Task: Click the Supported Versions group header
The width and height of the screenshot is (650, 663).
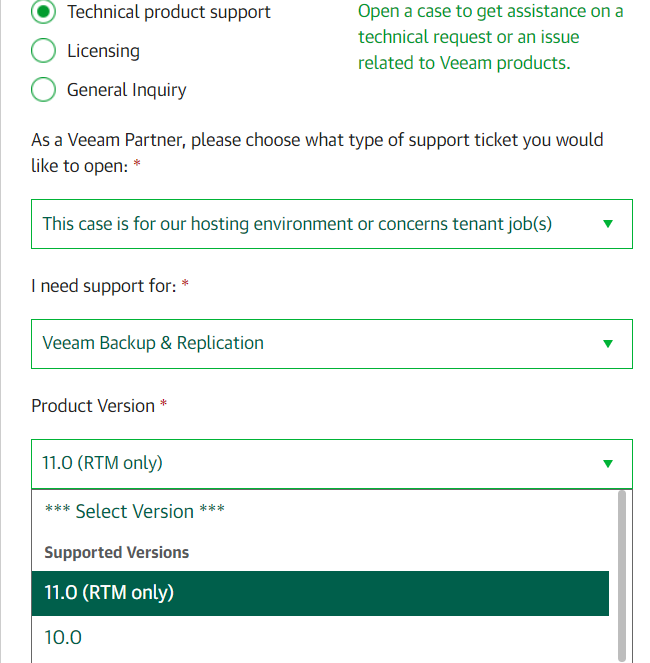Action: point(117,552)
